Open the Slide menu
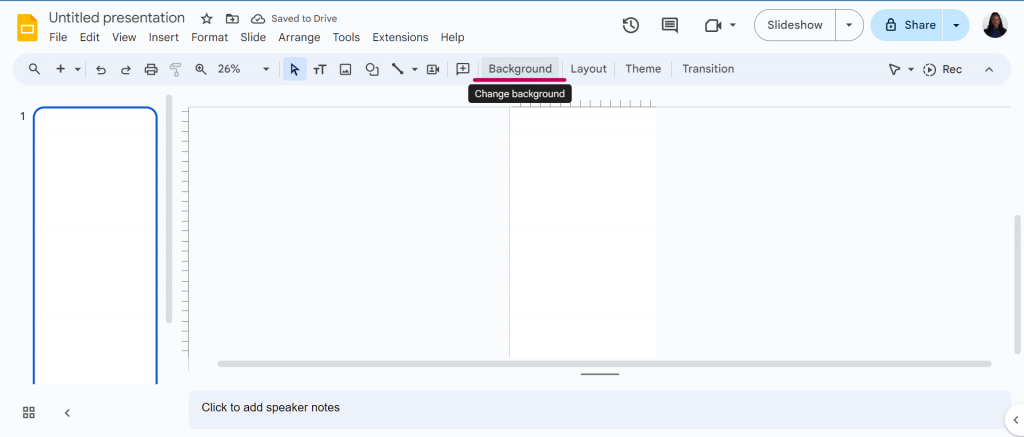This screenshot has width=1024, height=437. pos(253,37)
